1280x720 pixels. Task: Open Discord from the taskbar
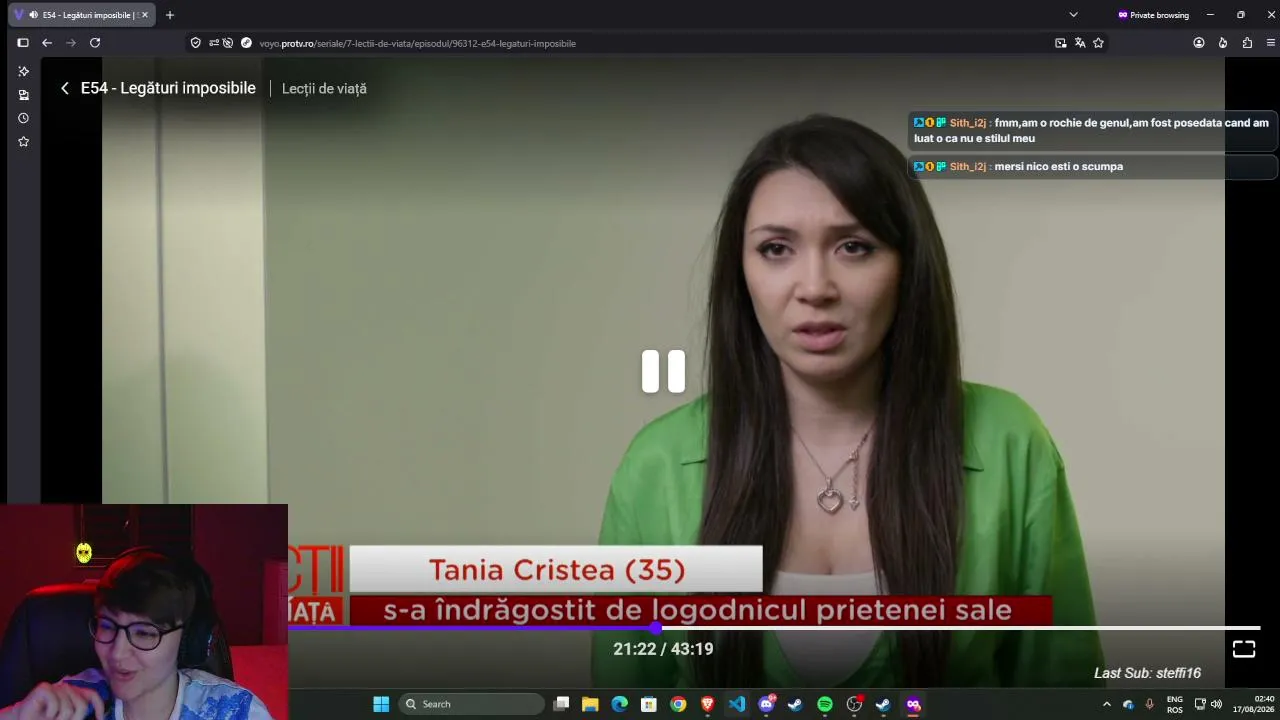click(x=767, y=704)
